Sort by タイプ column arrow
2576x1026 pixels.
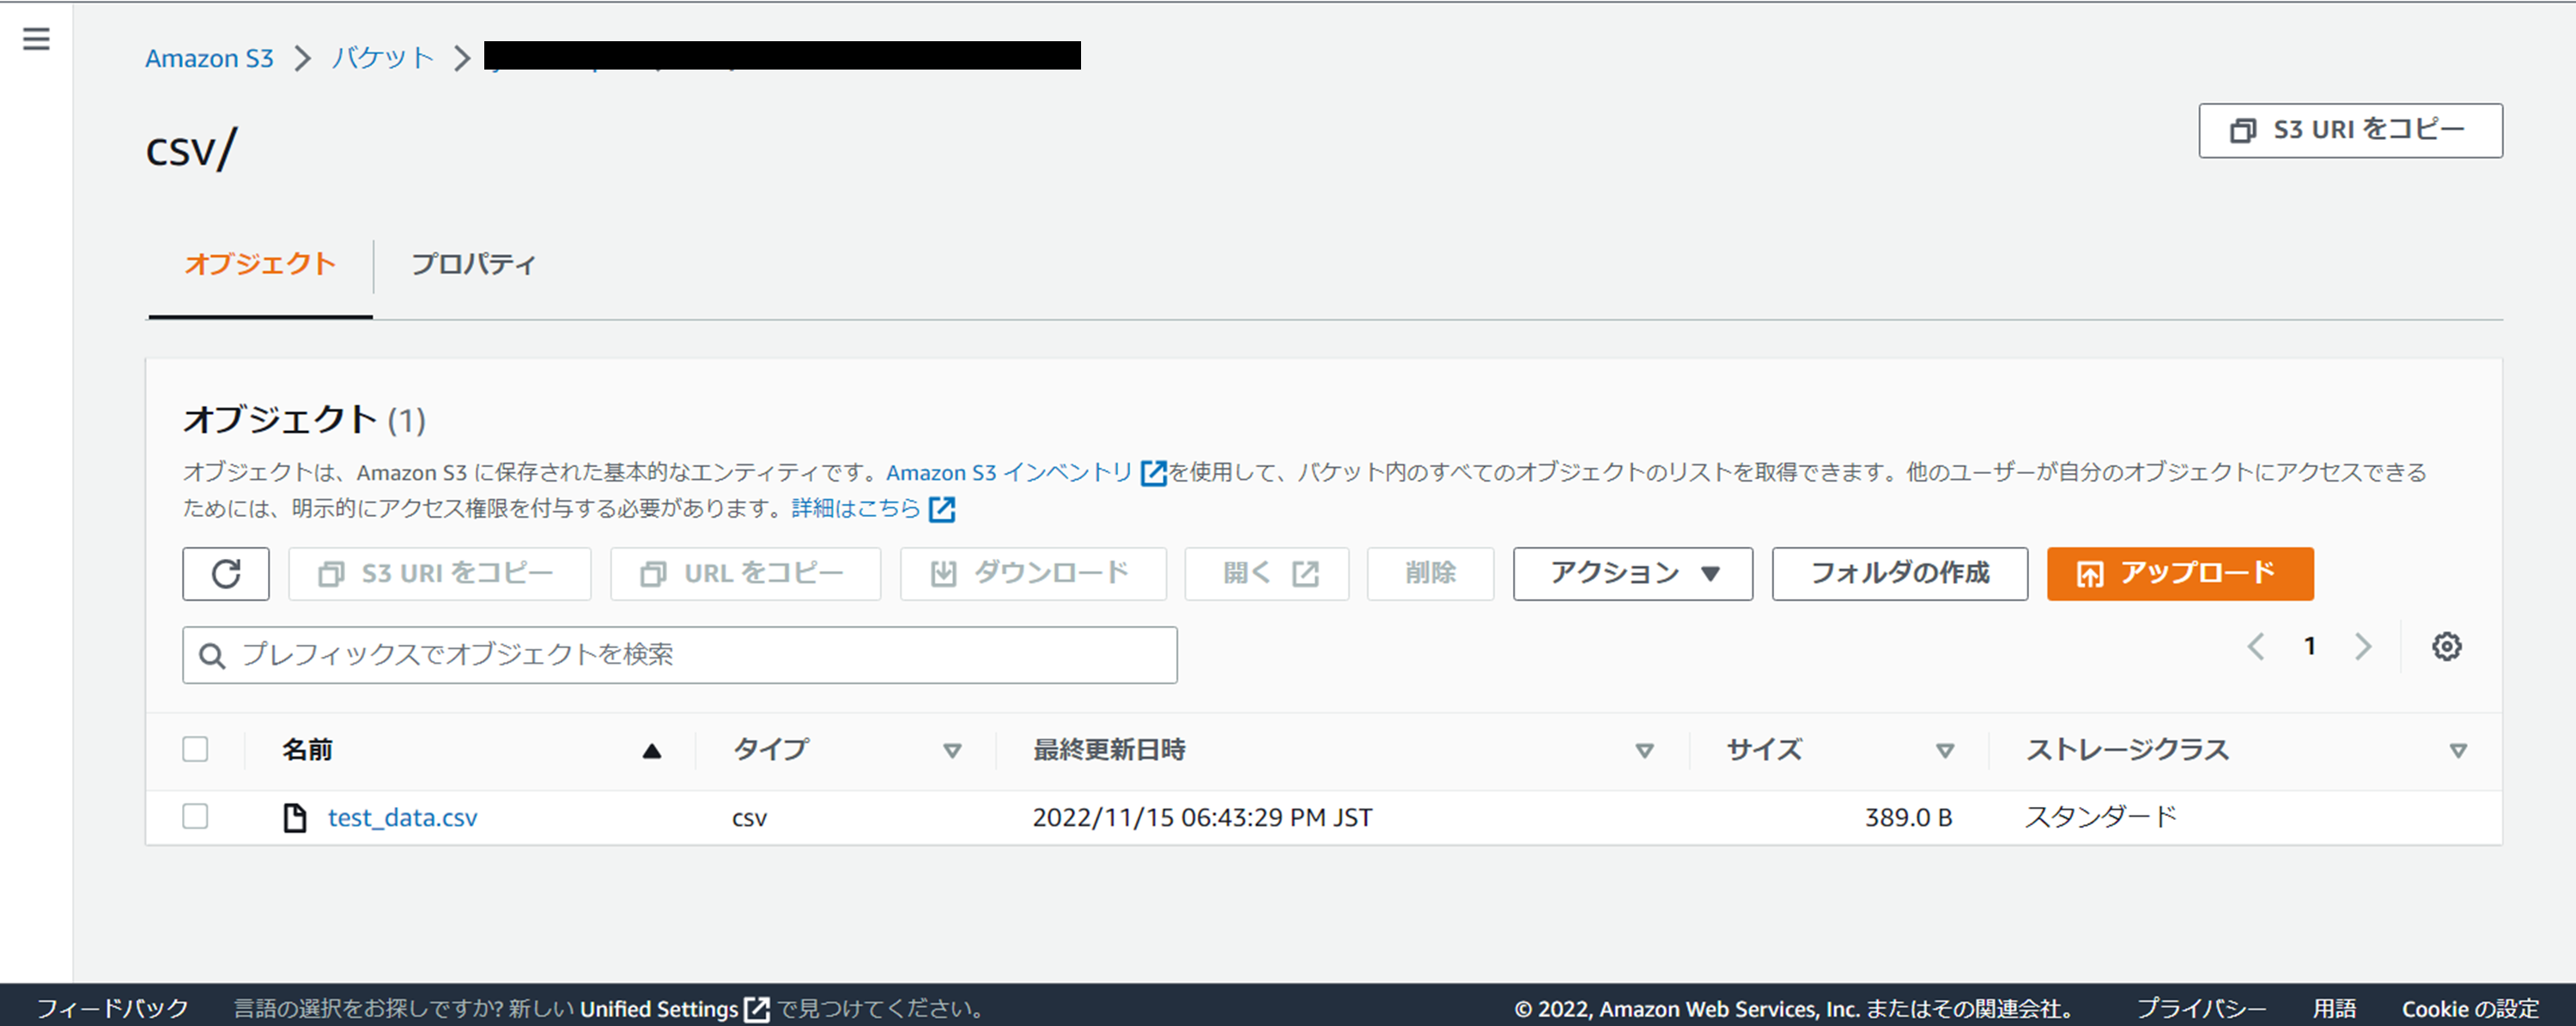pos(952,751)
